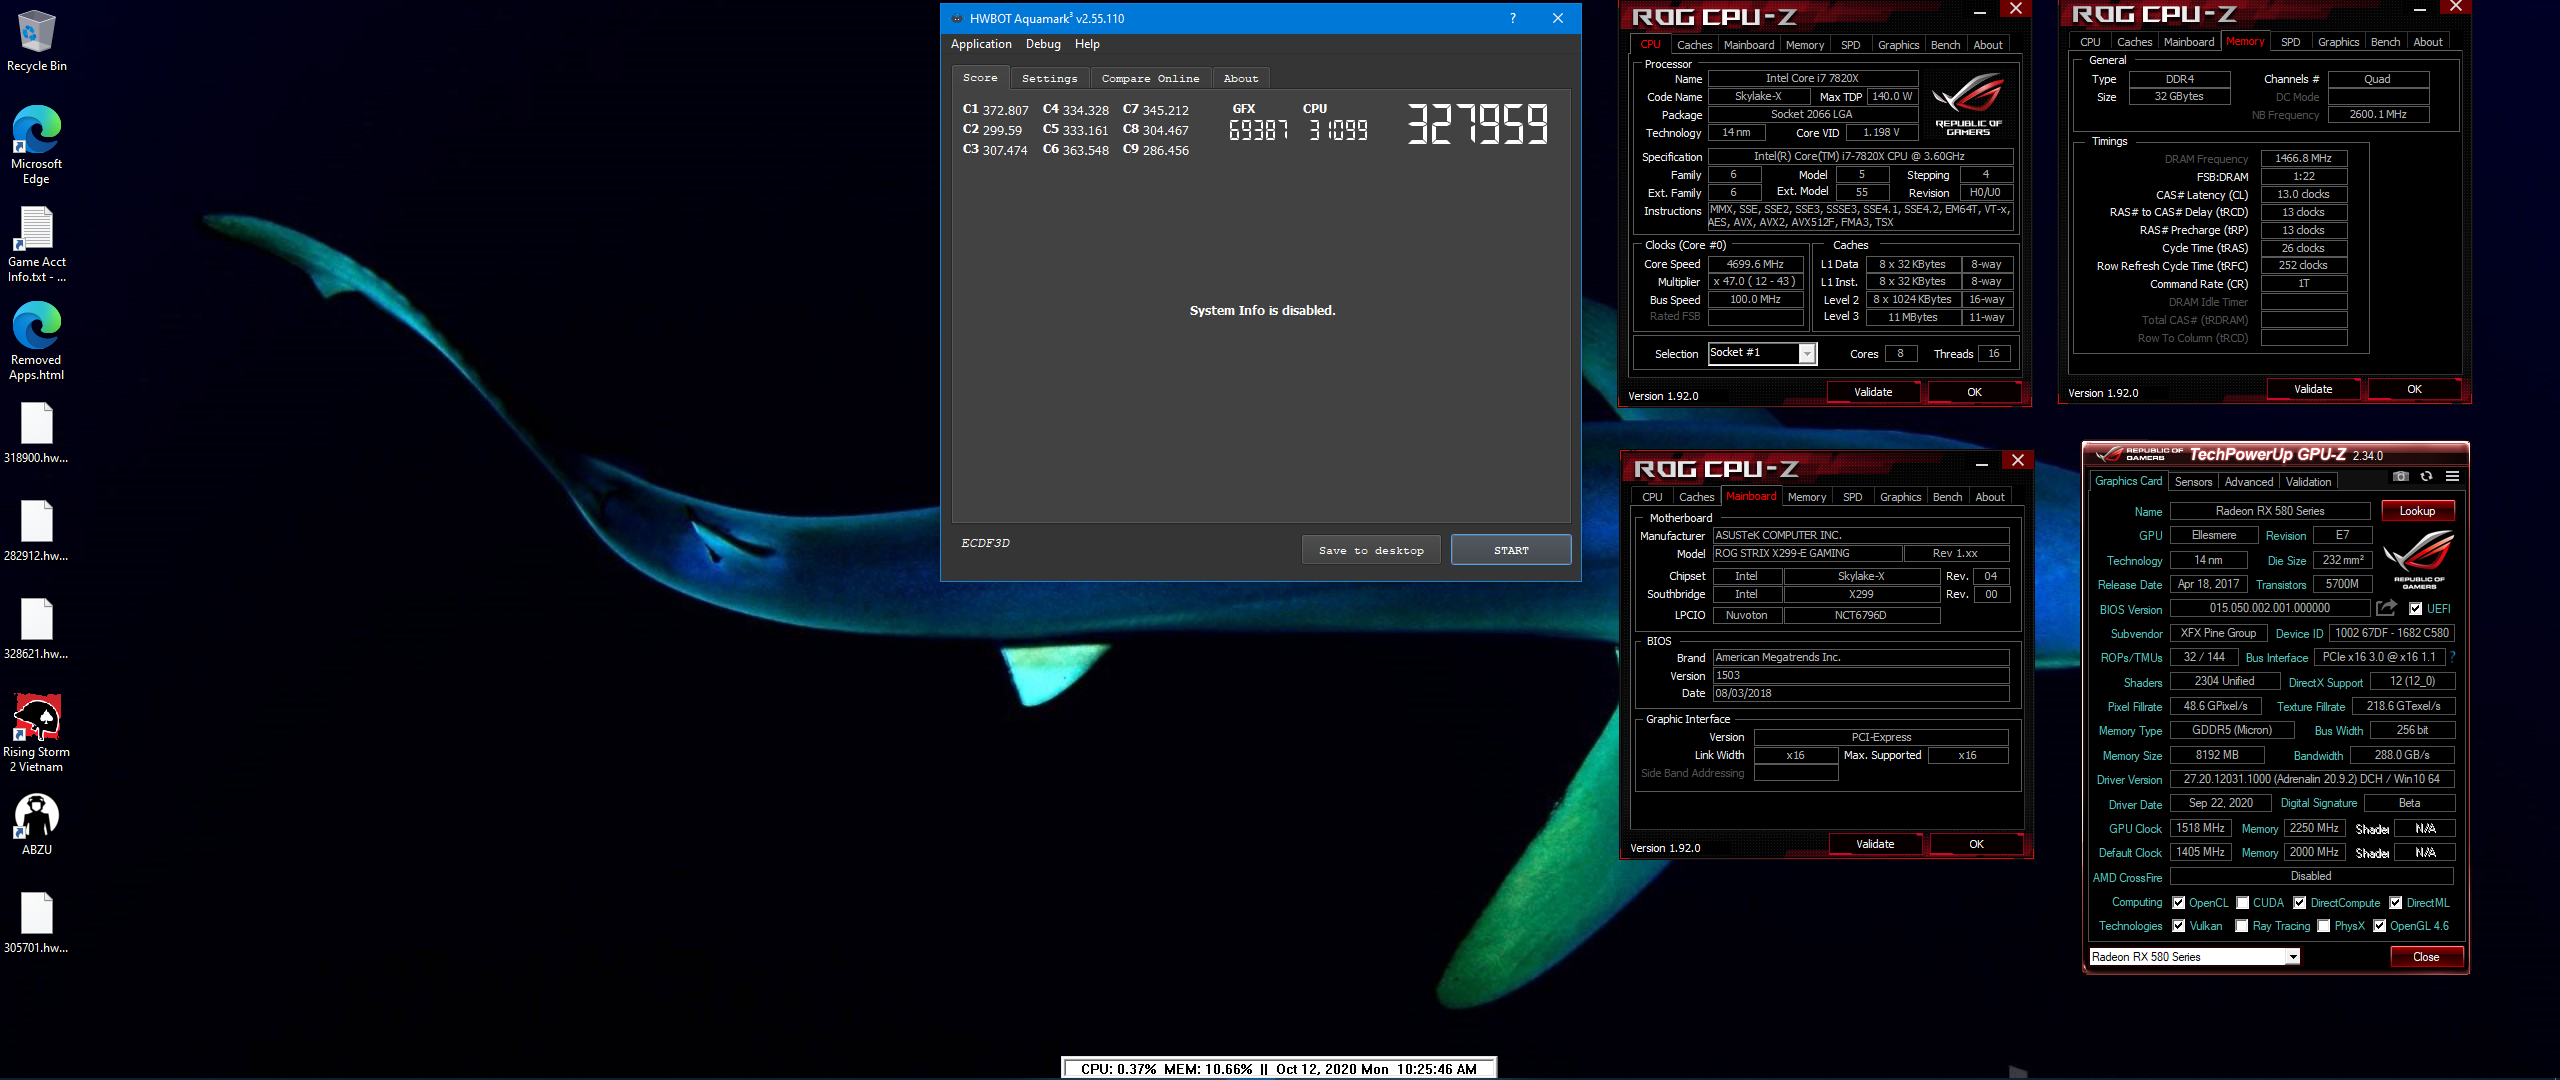Click the GPU name field 'Radeon RX 580 Series'
Screen dimensions: 2560x1080
(x=2270, y=511)
